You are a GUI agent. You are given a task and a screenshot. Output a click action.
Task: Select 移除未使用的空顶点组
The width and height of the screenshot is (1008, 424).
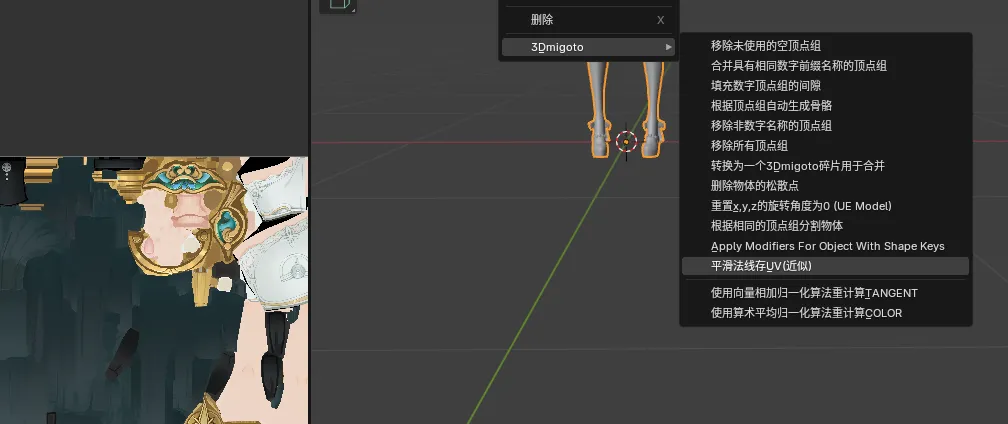[x=825, y=46]
